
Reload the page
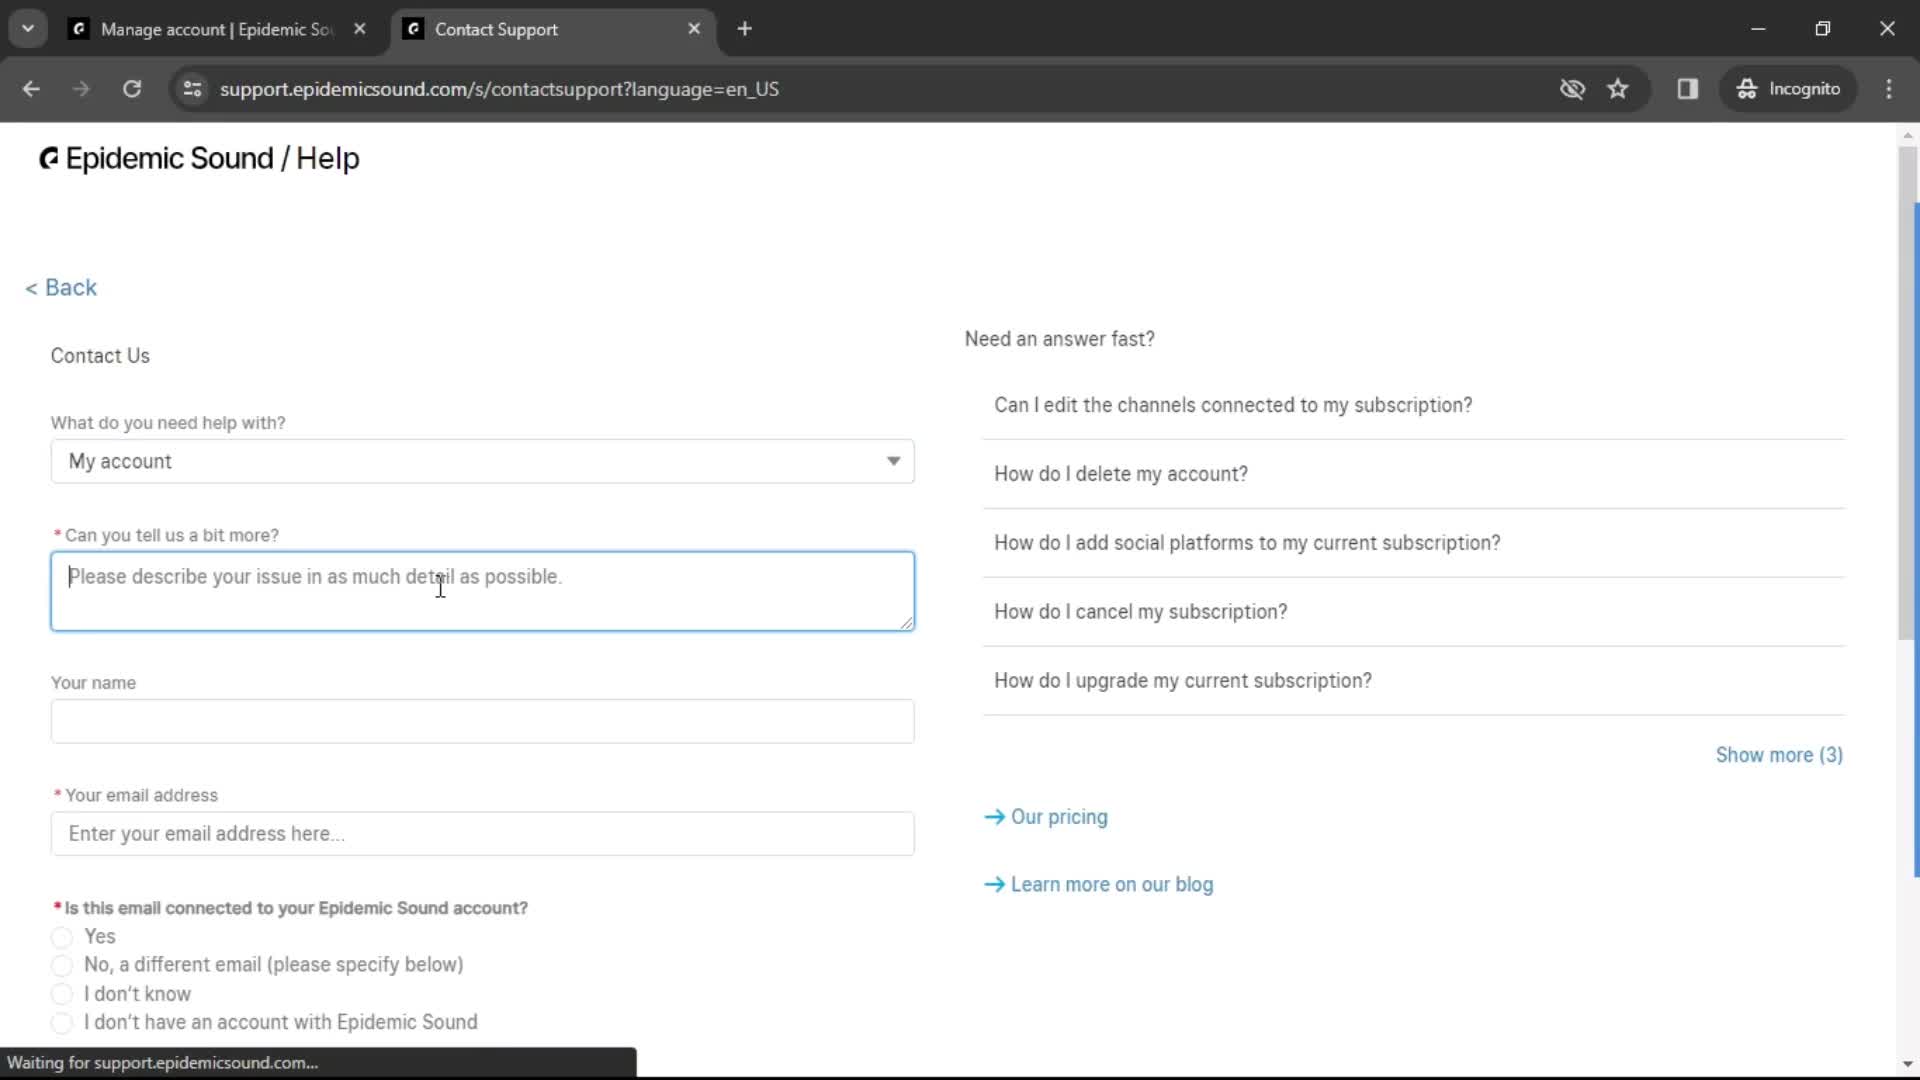(x=132, y=89)
